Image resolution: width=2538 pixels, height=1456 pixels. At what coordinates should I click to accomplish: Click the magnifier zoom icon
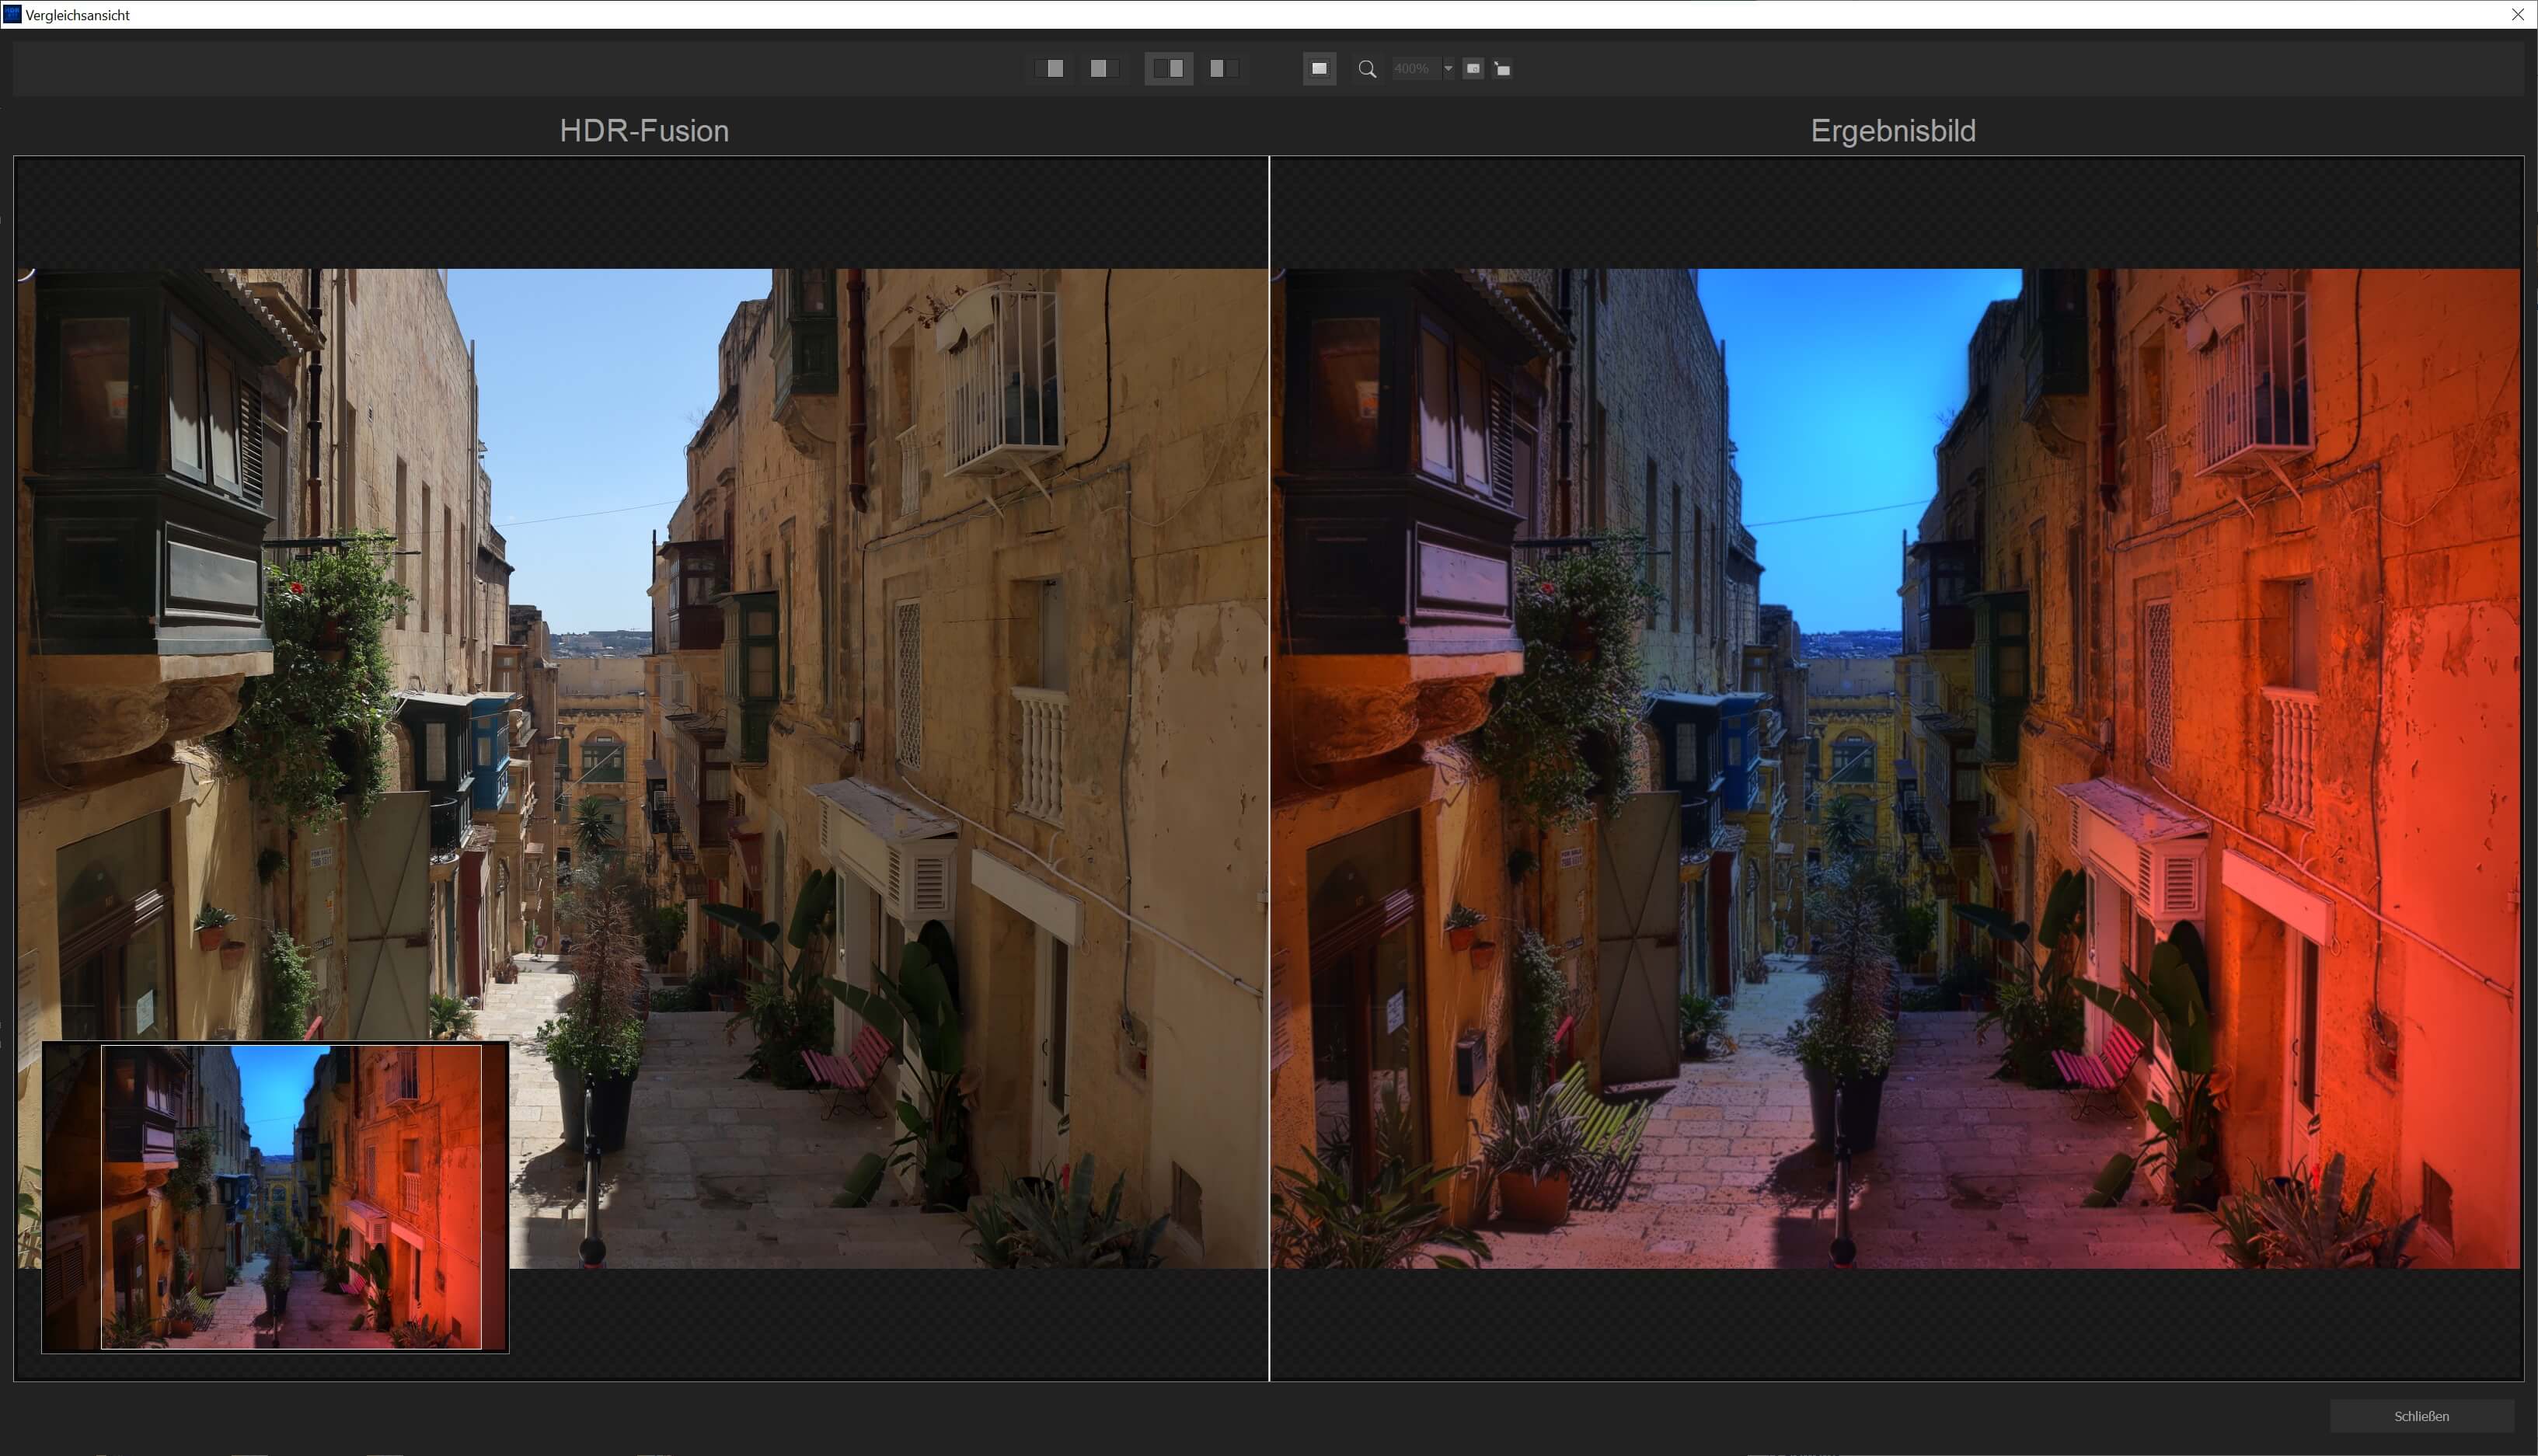coord(1367,69)
